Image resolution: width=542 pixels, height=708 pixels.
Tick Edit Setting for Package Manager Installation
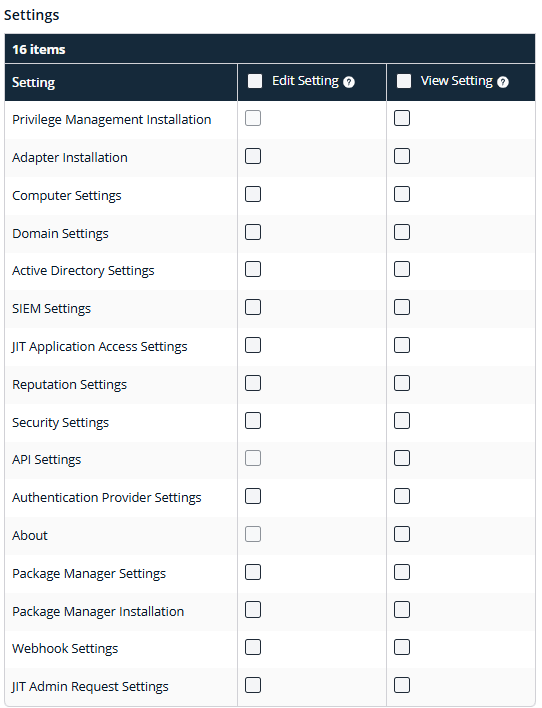coord(252,610)
